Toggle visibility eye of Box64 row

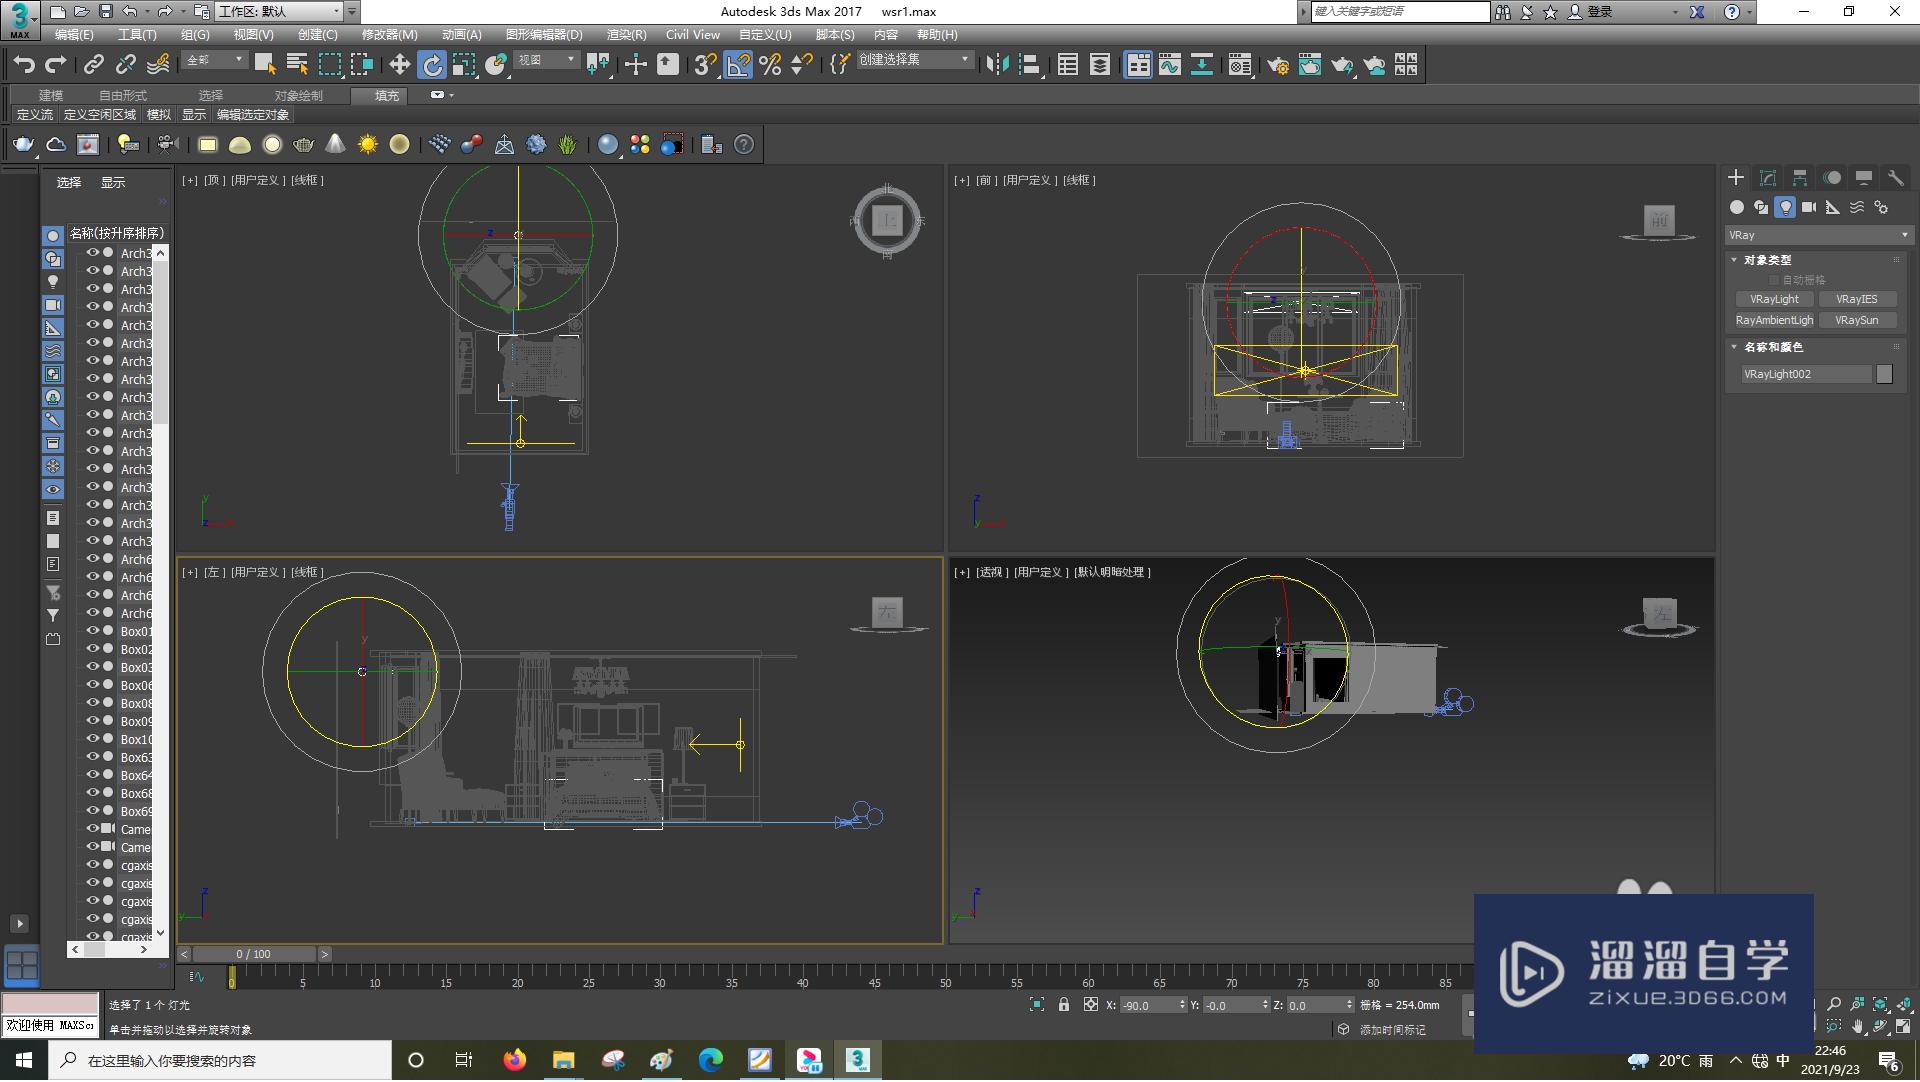click(x=93, y=775)
